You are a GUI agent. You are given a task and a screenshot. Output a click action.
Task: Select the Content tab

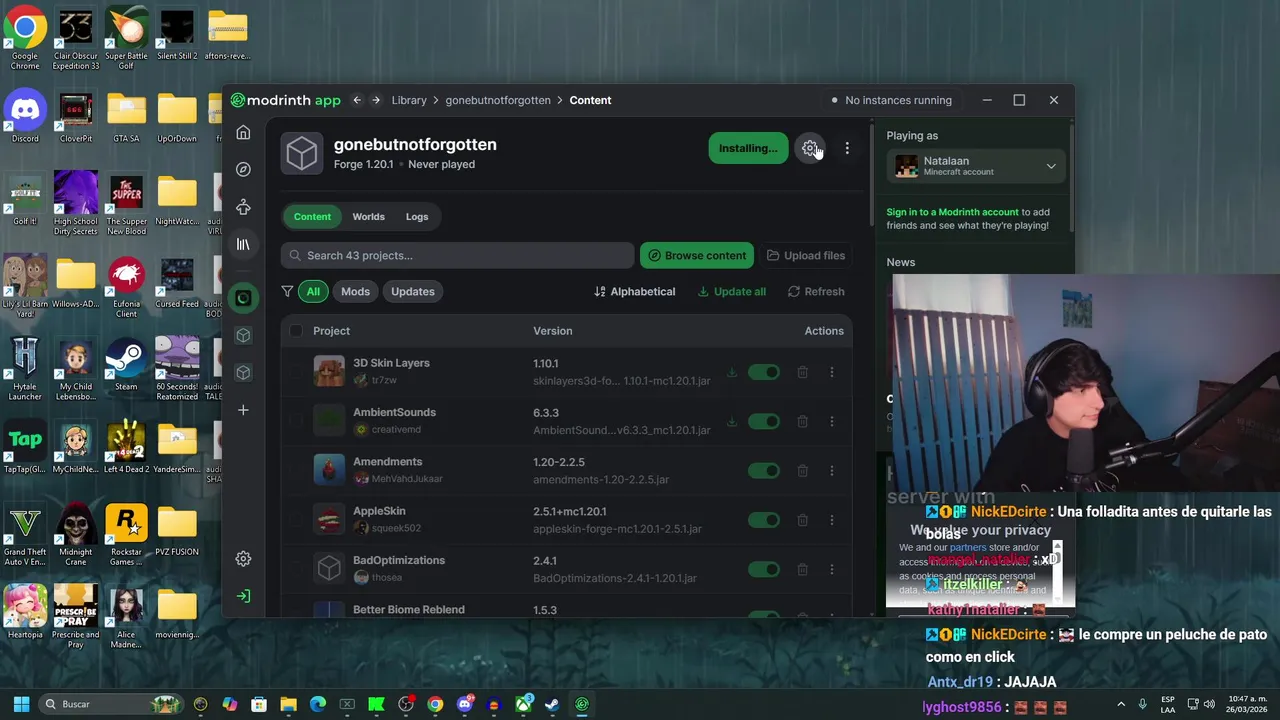(x=312, y=216)
